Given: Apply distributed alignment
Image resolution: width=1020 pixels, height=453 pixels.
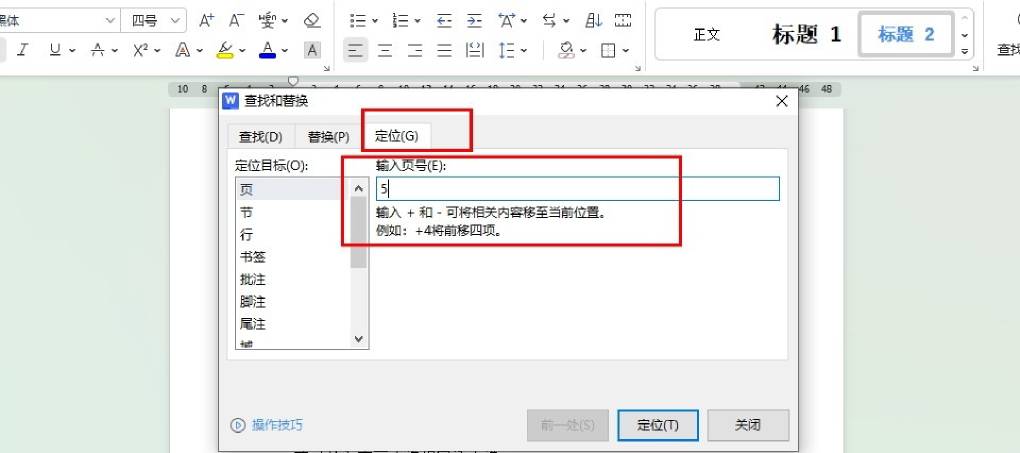Looking at the screenshot, I should 475,49.
